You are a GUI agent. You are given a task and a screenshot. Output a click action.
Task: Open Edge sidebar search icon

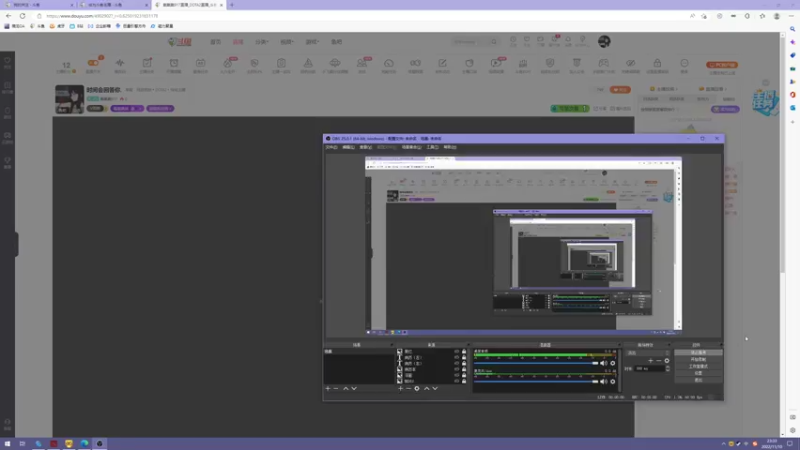pos(792,29)
